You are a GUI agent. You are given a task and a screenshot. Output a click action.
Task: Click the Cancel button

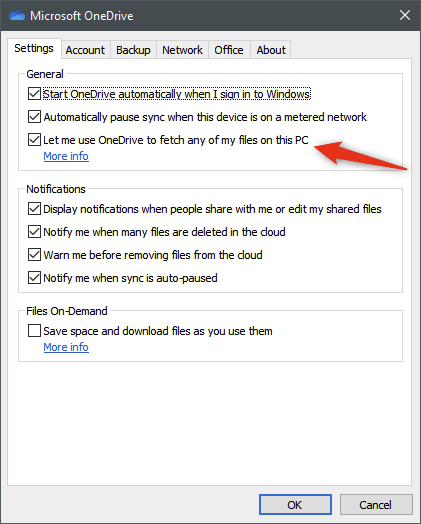click(x=376, y=505)
